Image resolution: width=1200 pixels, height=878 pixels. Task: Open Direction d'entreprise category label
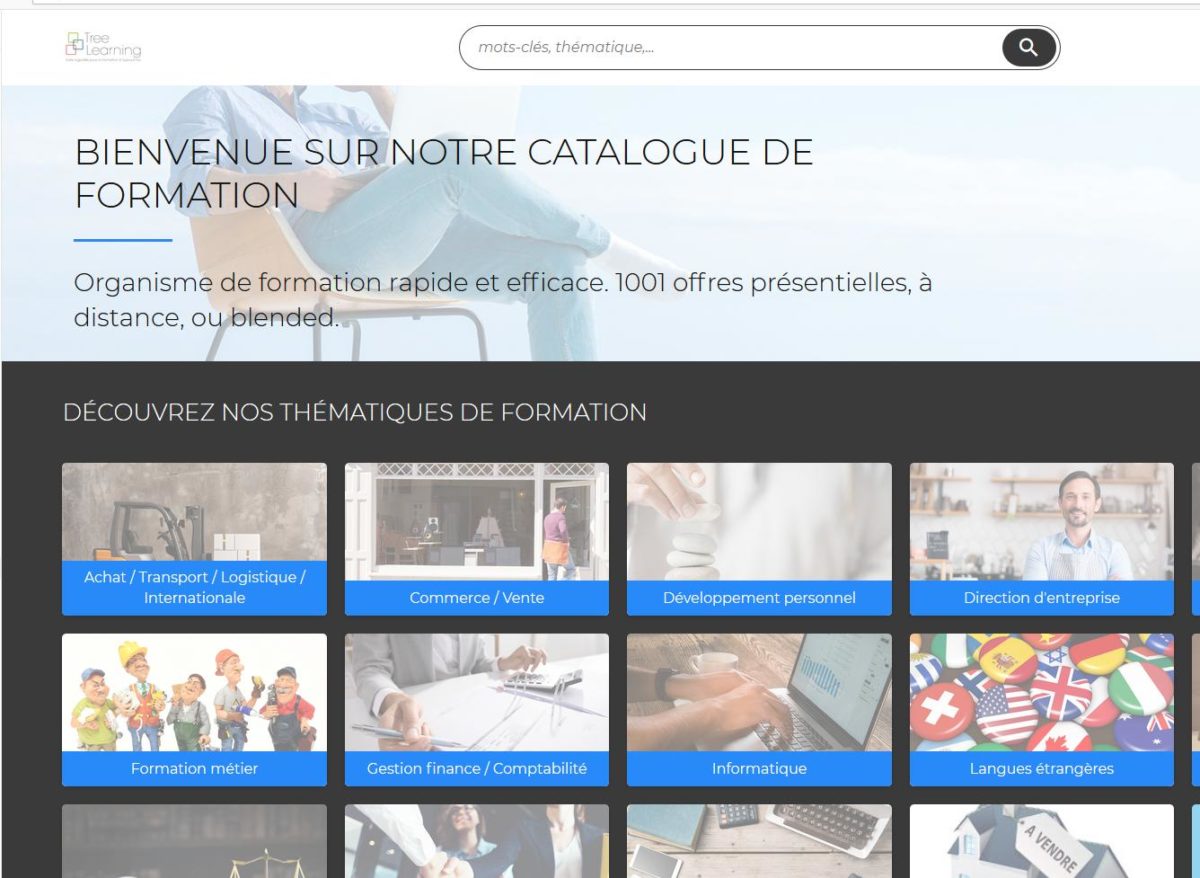tap(1041, 598)
